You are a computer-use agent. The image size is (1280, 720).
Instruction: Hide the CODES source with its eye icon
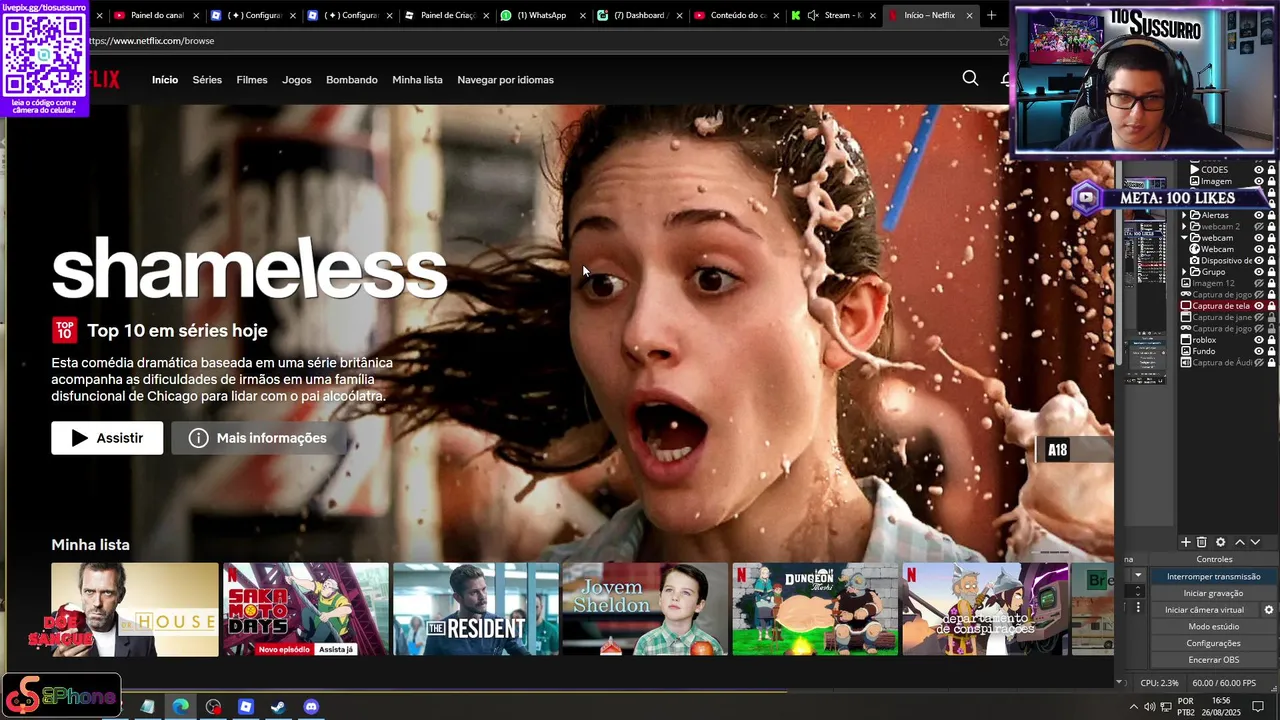(x=1259, y=170)
